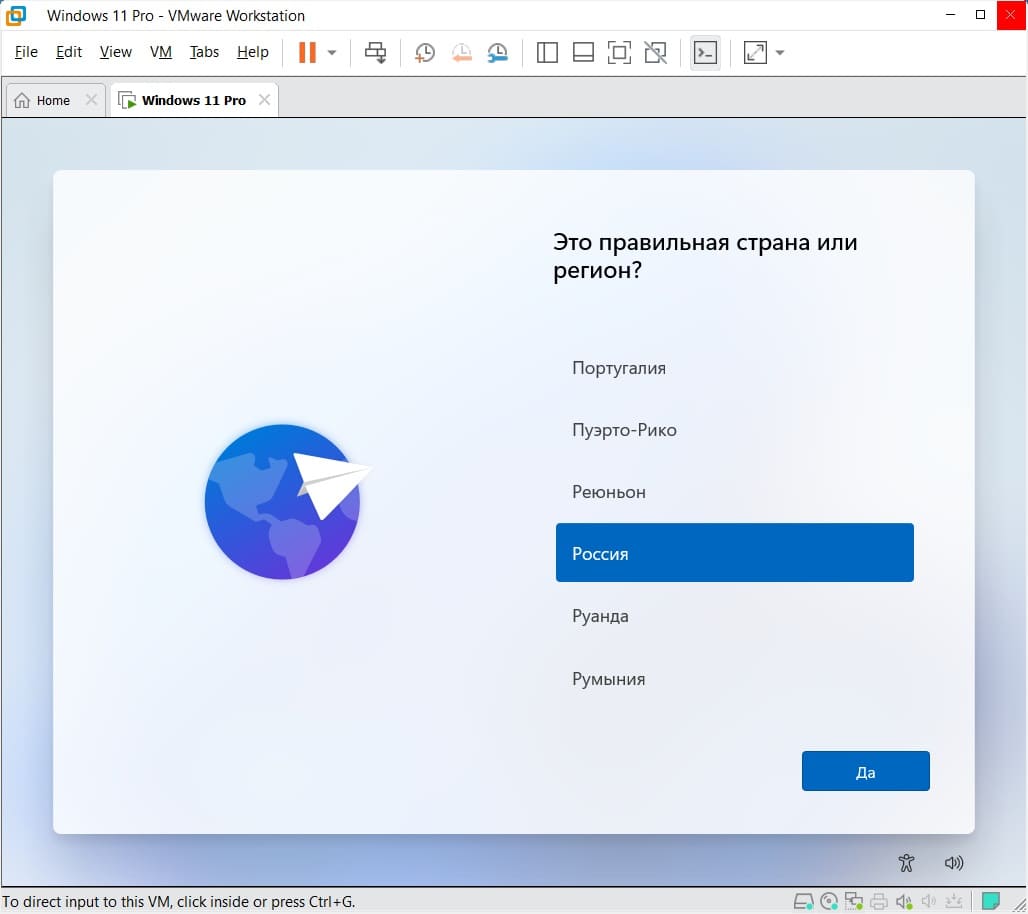Toggle the thumbnail bar view

[x=583, y=52]
